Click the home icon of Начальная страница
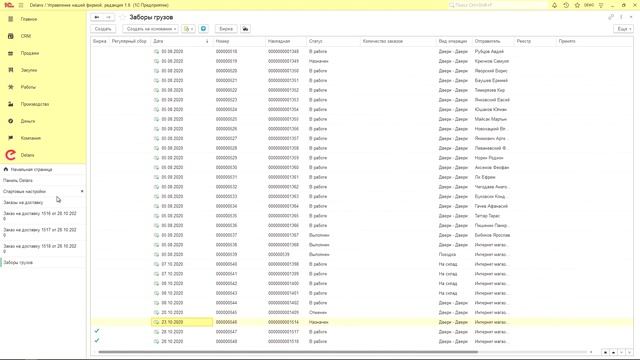This screenshot has width=640, height=360. 6,169
